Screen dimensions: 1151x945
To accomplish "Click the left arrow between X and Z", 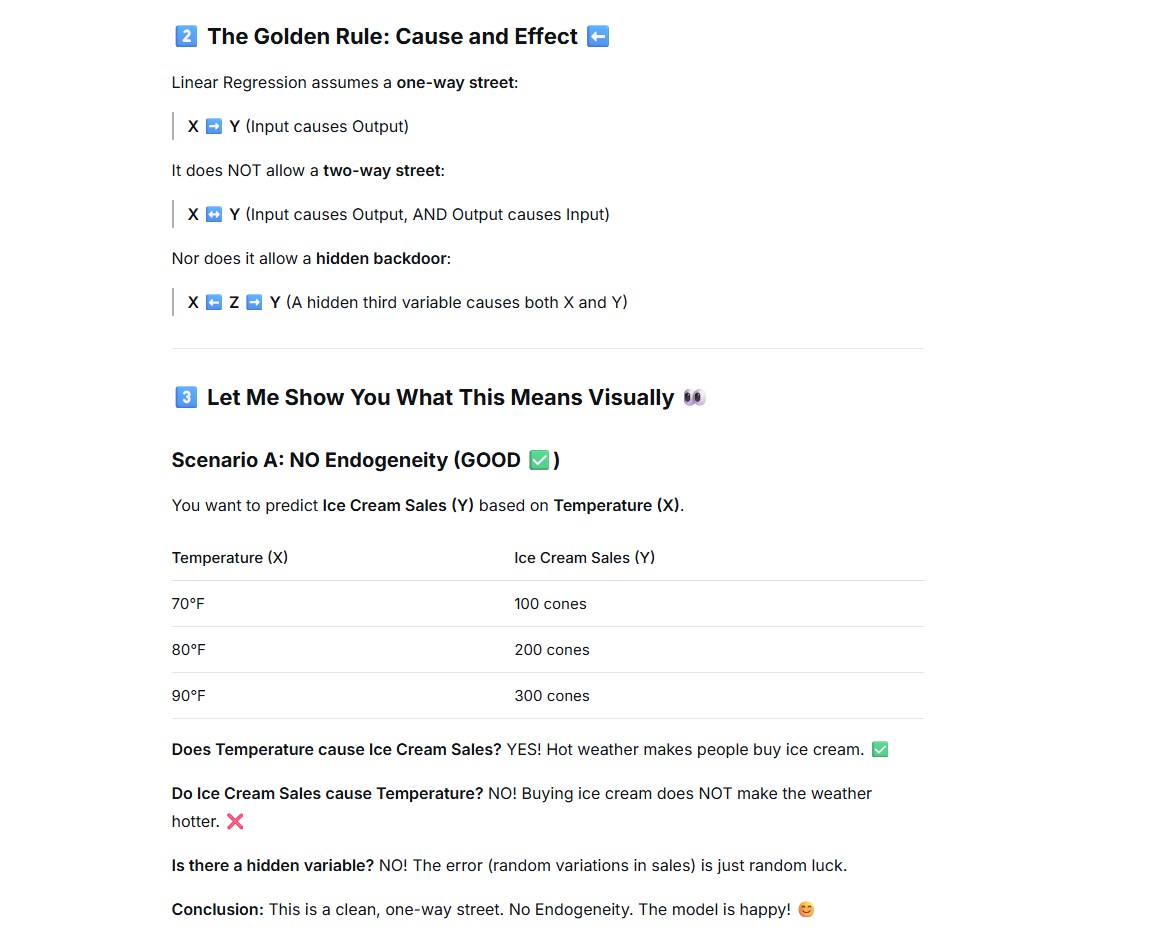I will (x=214, y=303).
